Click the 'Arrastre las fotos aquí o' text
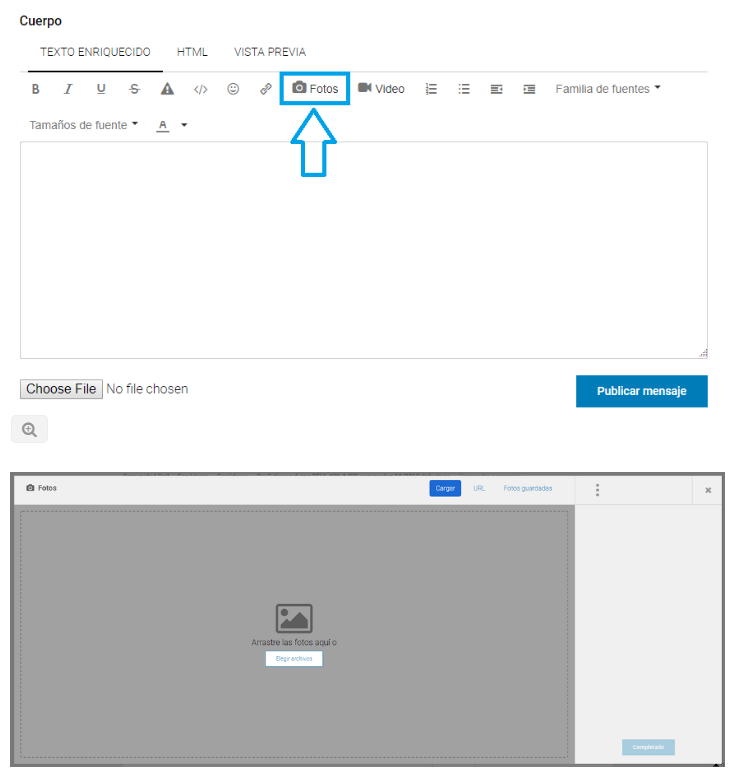This screenshot has width=735, height=778. (294, 642)
